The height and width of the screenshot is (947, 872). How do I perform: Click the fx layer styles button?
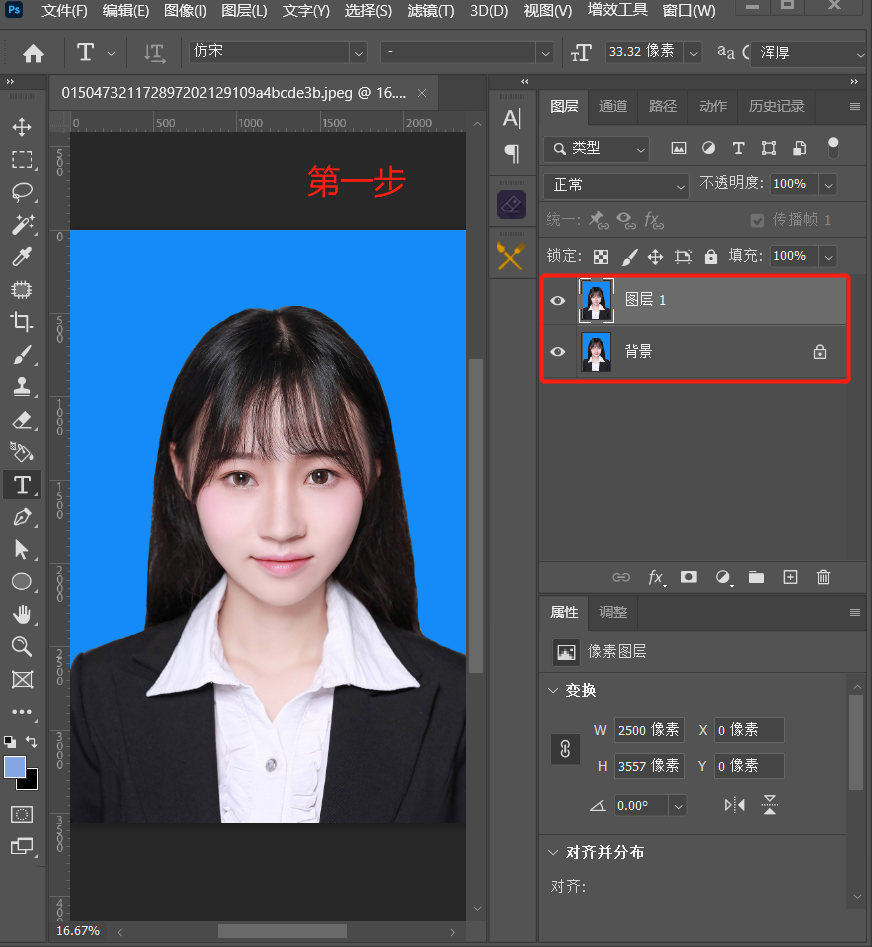[x=655, y=577]
